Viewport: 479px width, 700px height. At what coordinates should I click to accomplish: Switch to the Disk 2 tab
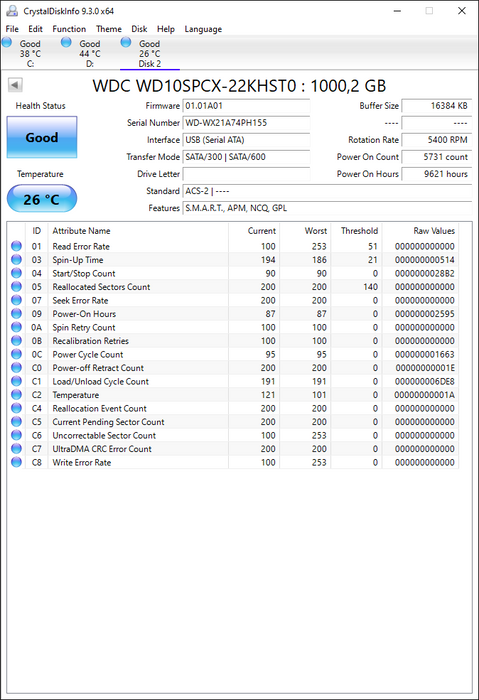click(150, 54)
